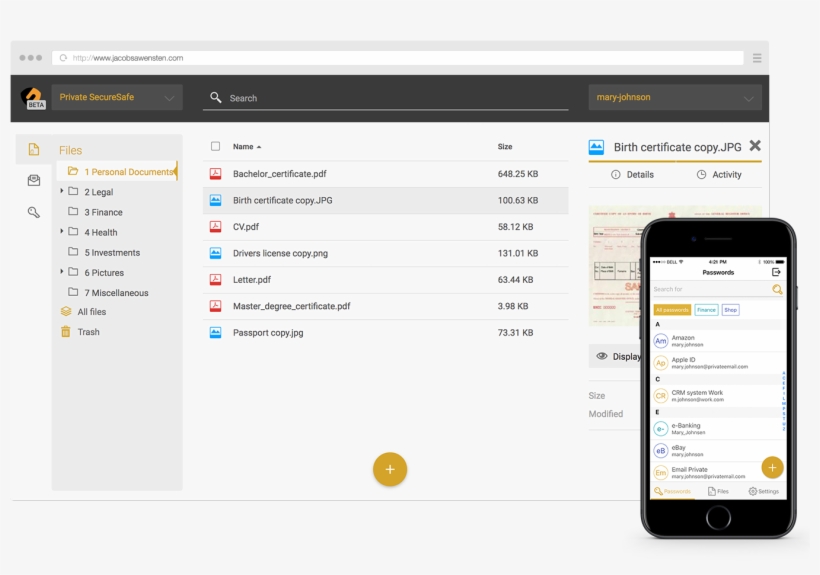
Task: Open Bachelor_certificate.pdf
Action: tap(280, 174)
